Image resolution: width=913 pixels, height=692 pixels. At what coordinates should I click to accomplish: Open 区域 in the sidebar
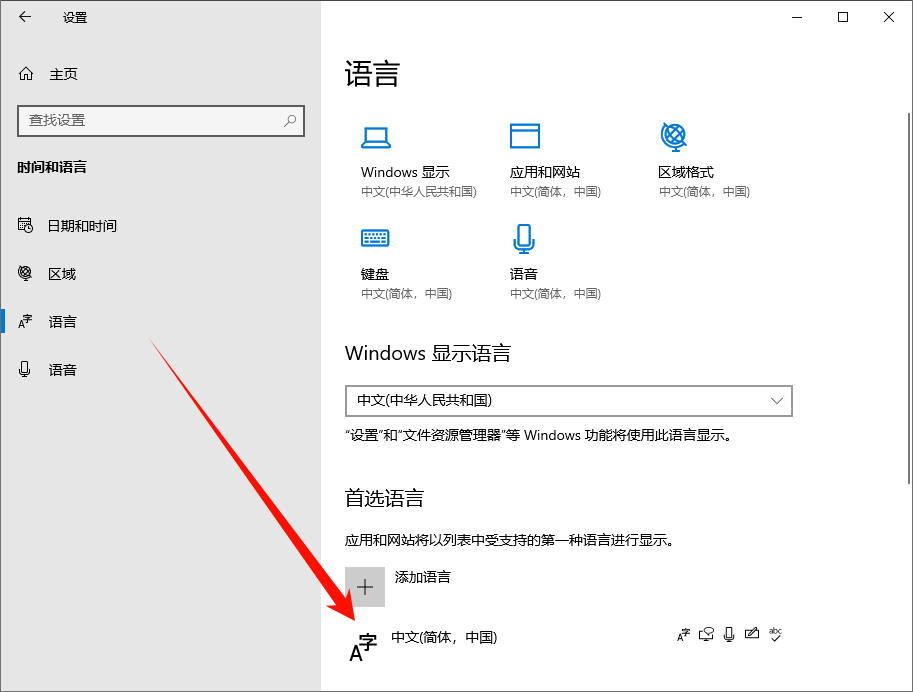click(x=62, y=274)
